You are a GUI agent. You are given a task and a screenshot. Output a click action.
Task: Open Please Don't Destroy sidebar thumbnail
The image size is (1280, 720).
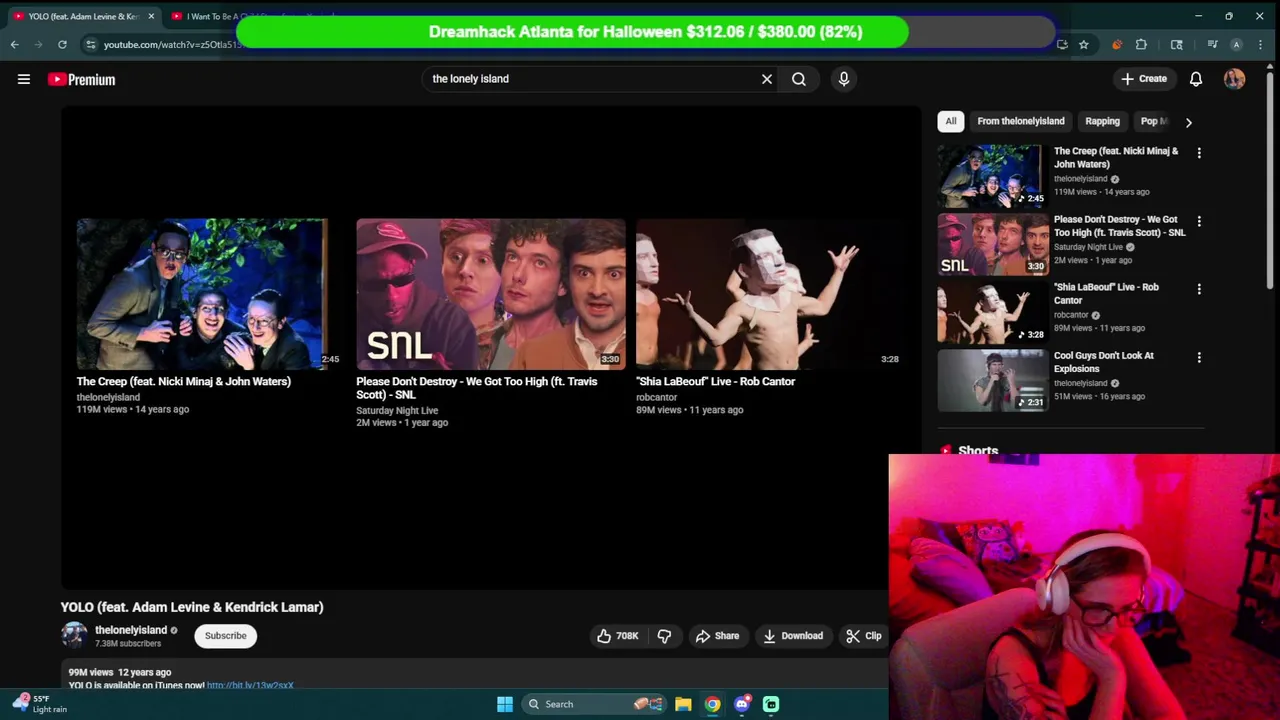(x=992, y=244)
